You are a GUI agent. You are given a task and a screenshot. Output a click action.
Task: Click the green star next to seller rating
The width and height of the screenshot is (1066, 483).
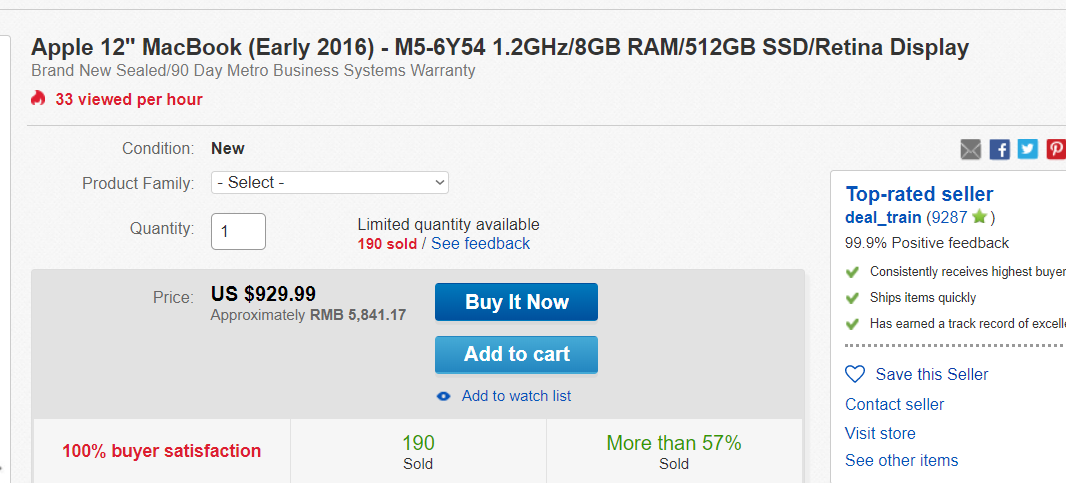click(979, 217)
